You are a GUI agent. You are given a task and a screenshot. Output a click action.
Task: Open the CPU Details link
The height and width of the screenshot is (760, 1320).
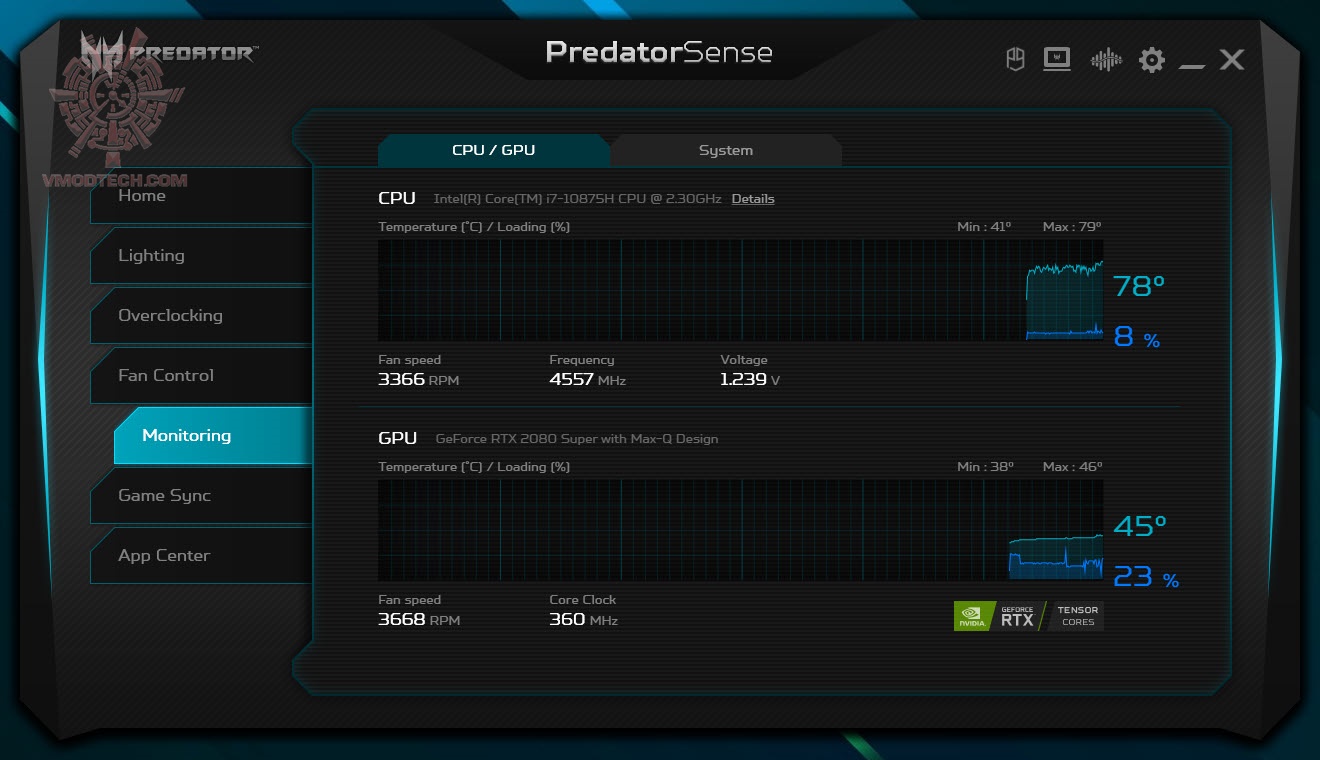point(753,199)
